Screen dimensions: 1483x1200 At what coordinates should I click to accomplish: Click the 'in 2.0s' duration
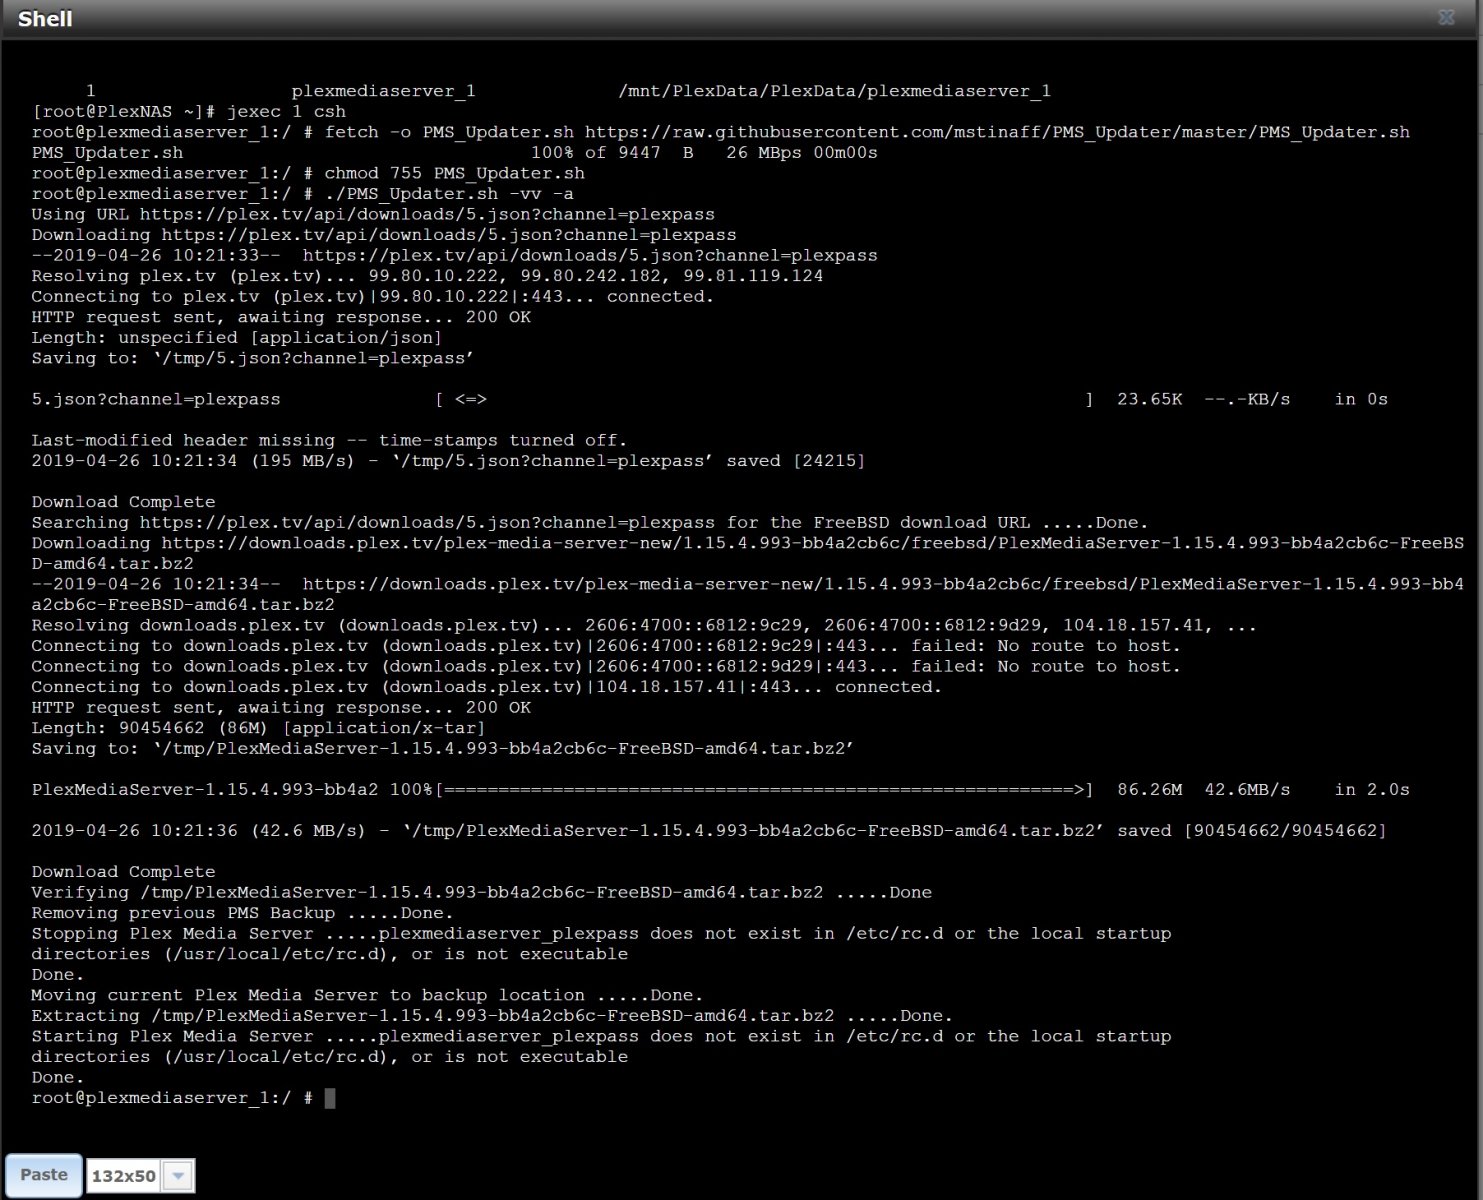(1372, 790)
